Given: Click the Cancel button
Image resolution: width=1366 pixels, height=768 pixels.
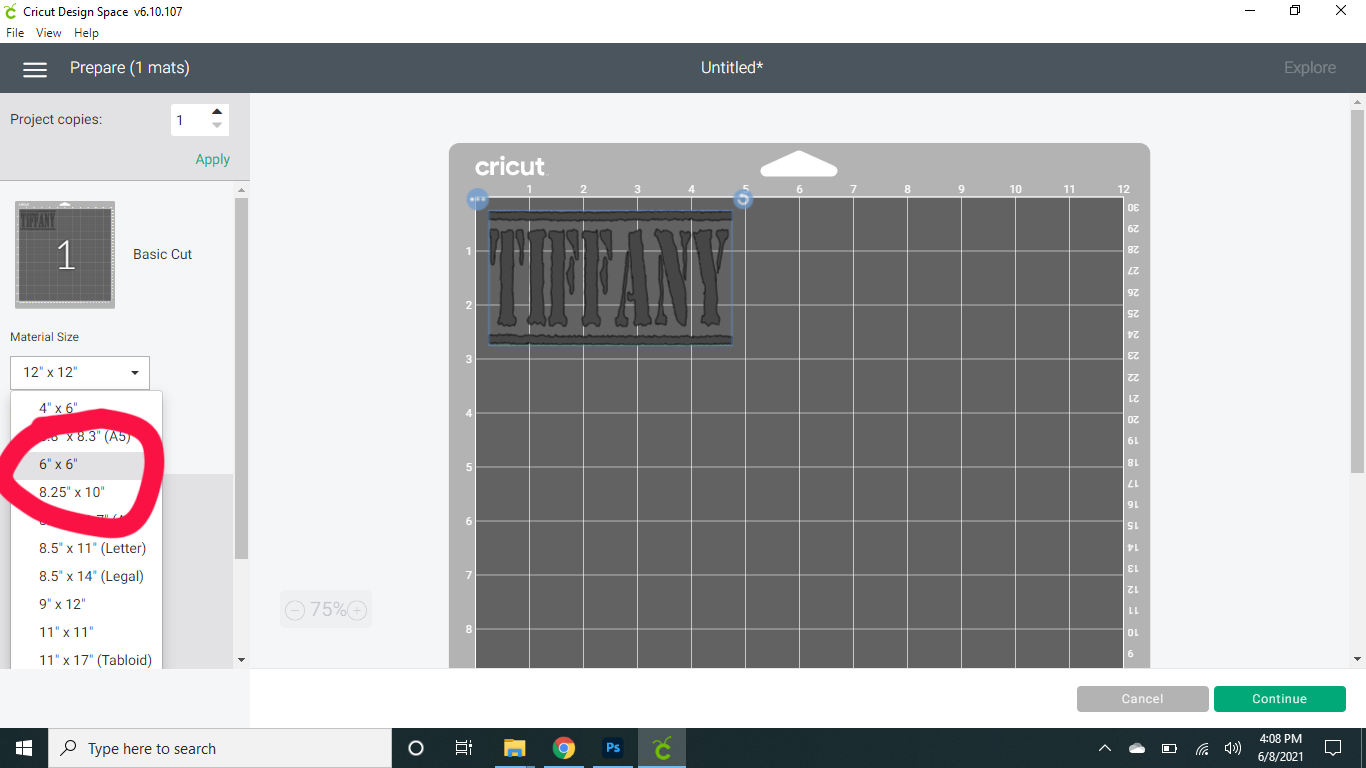Looking at the screenshot, I should point(1142,699).
